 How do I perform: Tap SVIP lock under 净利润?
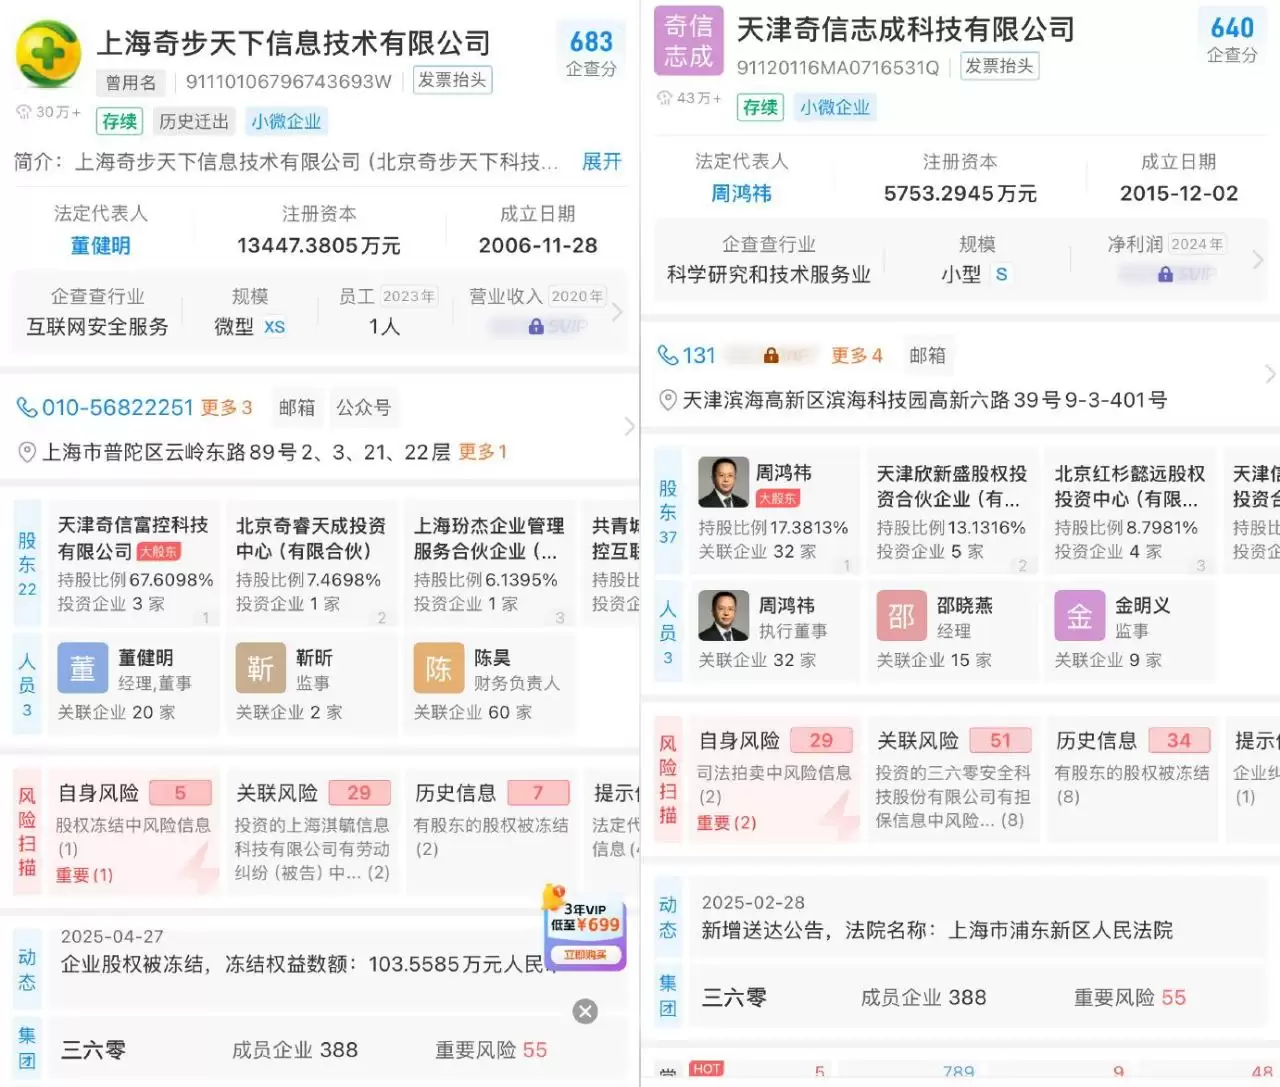click(1165, 273)
